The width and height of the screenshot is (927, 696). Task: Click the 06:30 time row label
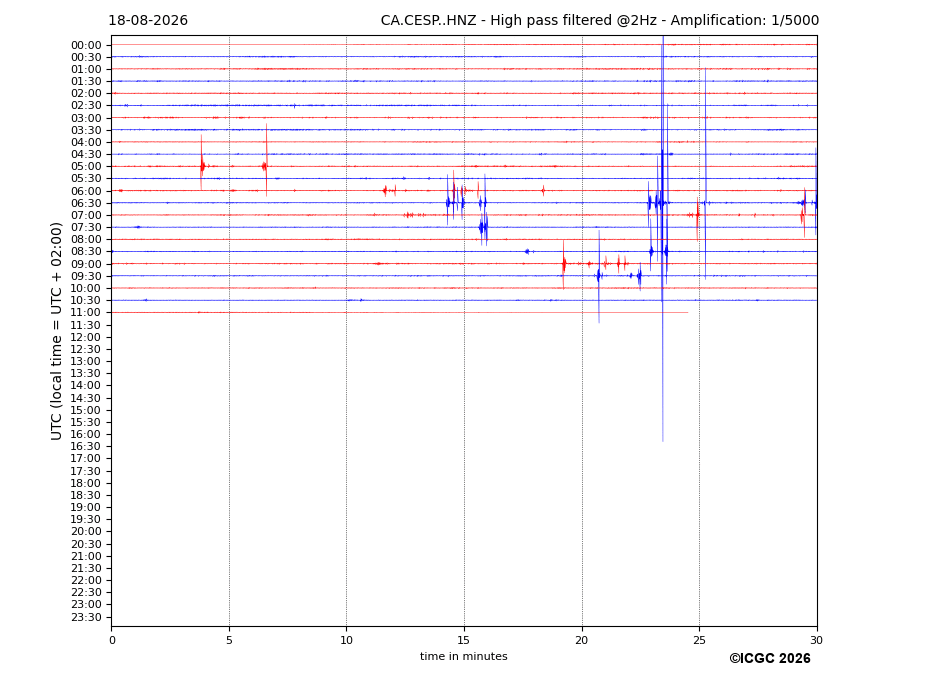point(86,203)
